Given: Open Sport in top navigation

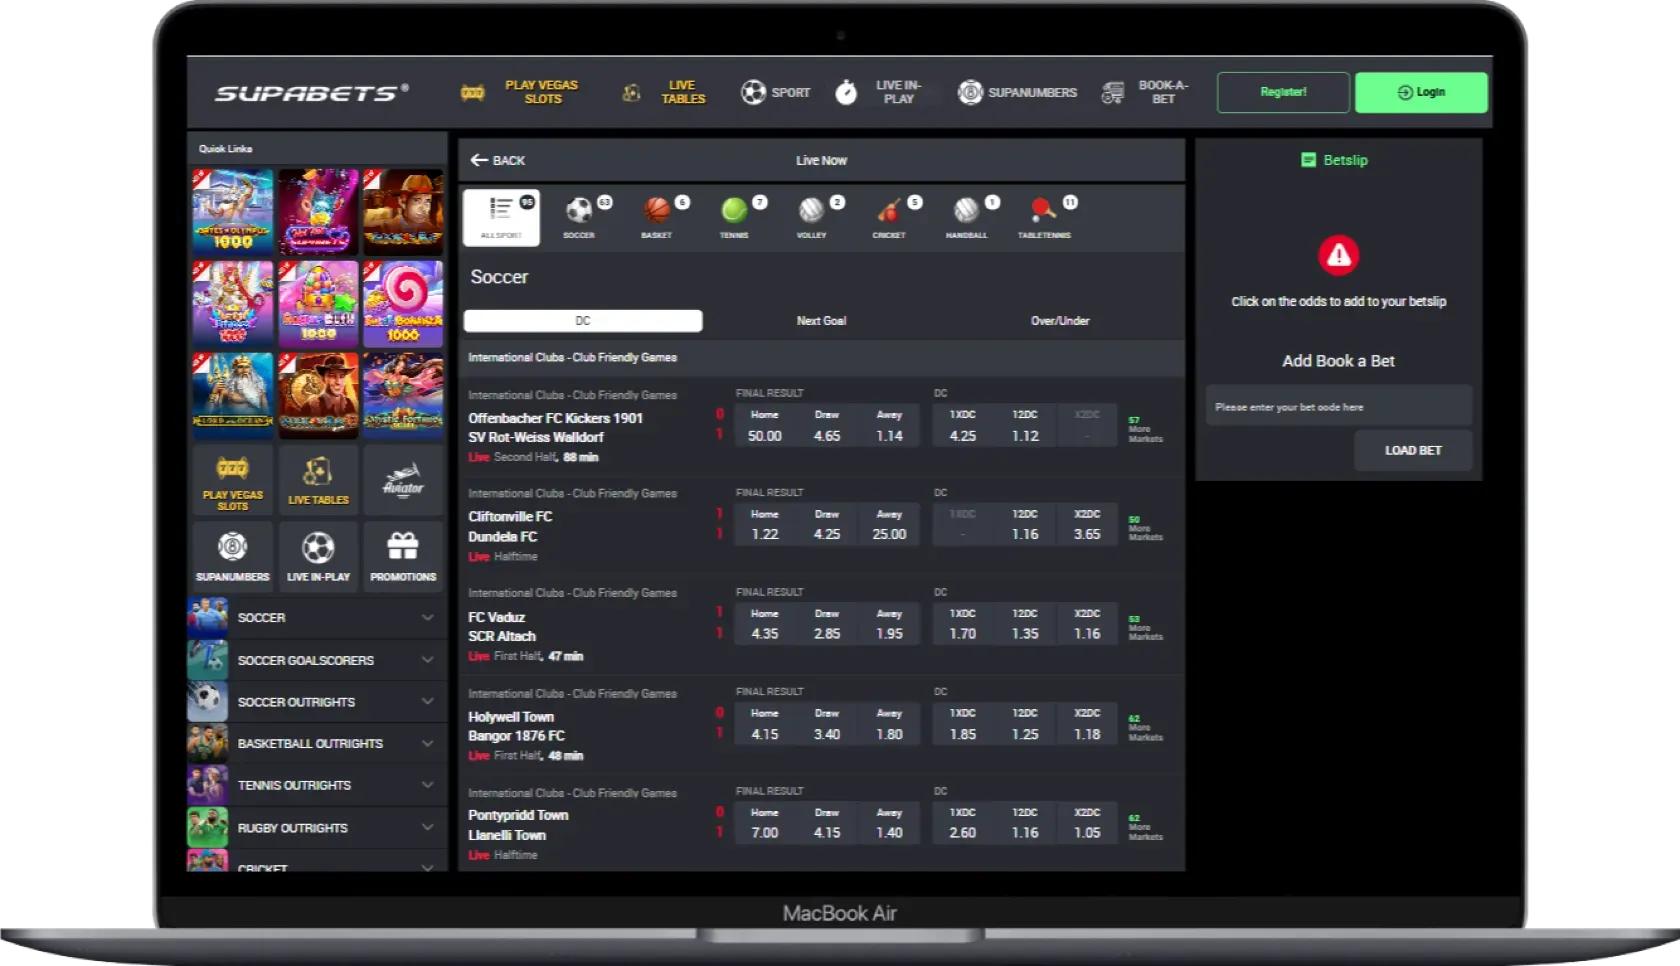Looking at the screenshot, I should pos(775,92).
